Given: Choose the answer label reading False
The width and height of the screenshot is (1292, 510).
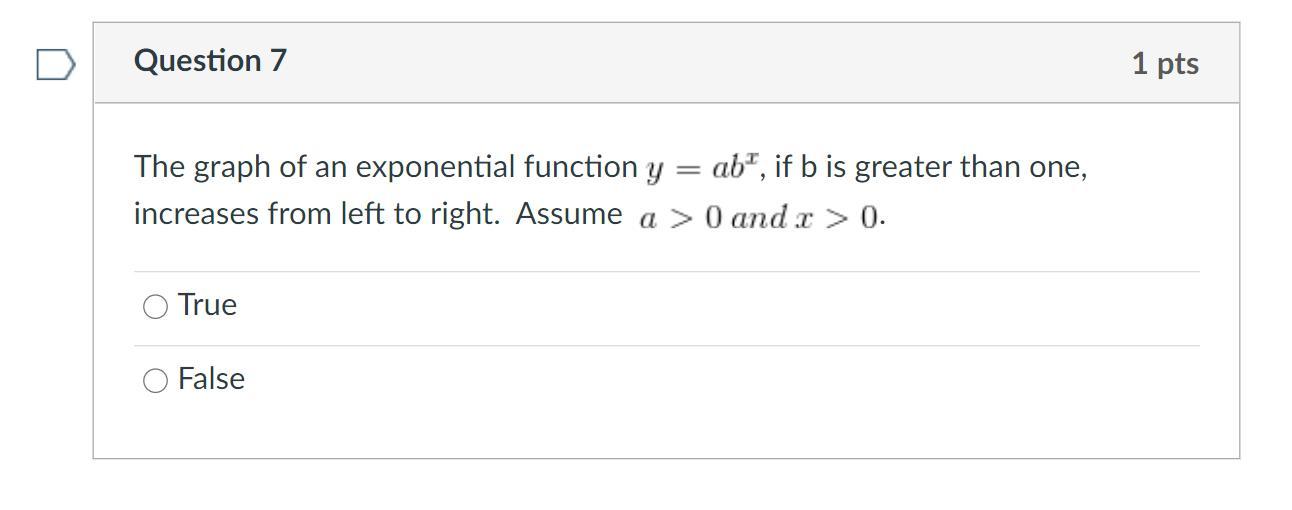Looking at the screenshot, I should coord(211,379).
